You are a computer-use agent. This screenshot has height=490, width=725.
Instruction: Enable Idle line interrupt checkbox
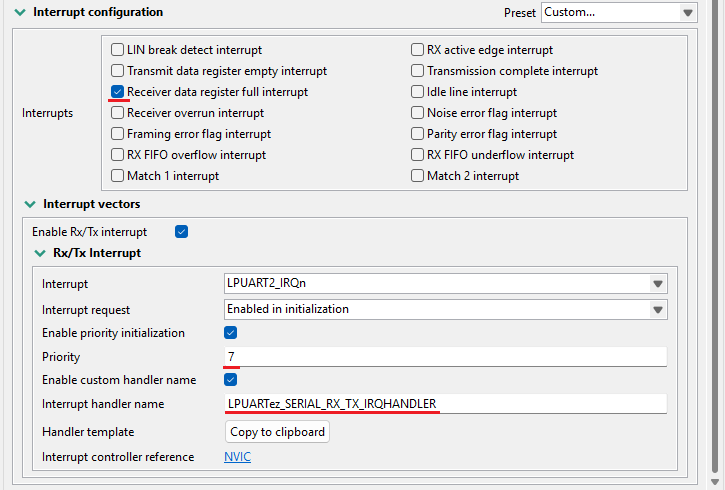(x=418, y=92)
